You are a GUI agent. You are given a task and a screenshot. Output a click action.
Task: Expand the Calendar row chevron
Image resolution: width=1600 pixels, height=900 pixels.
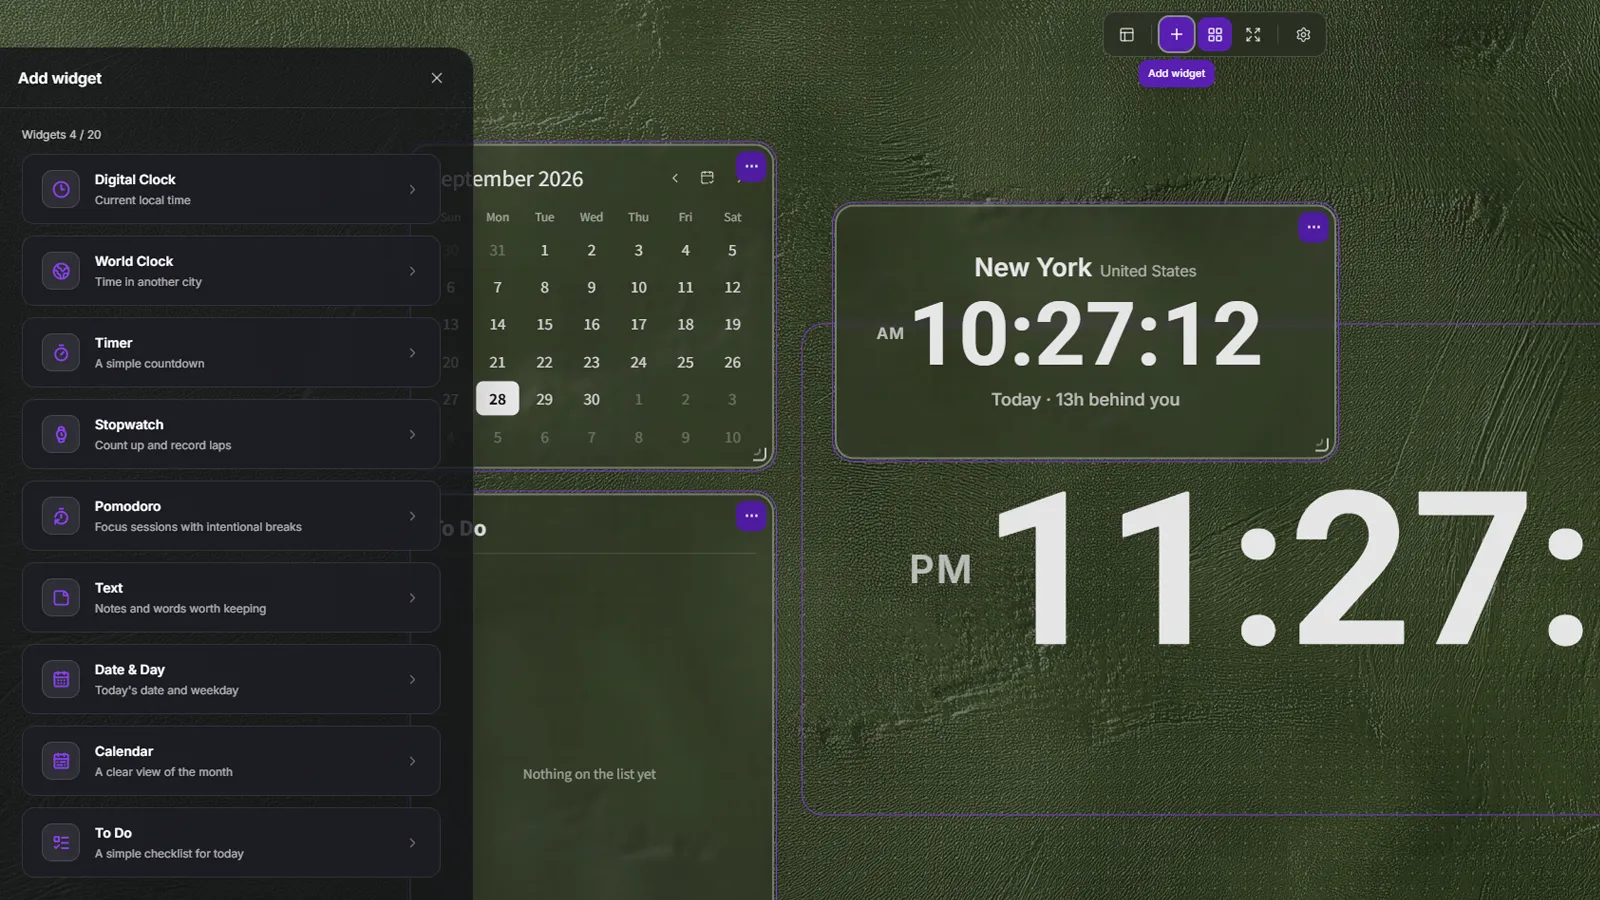[412, 761]
